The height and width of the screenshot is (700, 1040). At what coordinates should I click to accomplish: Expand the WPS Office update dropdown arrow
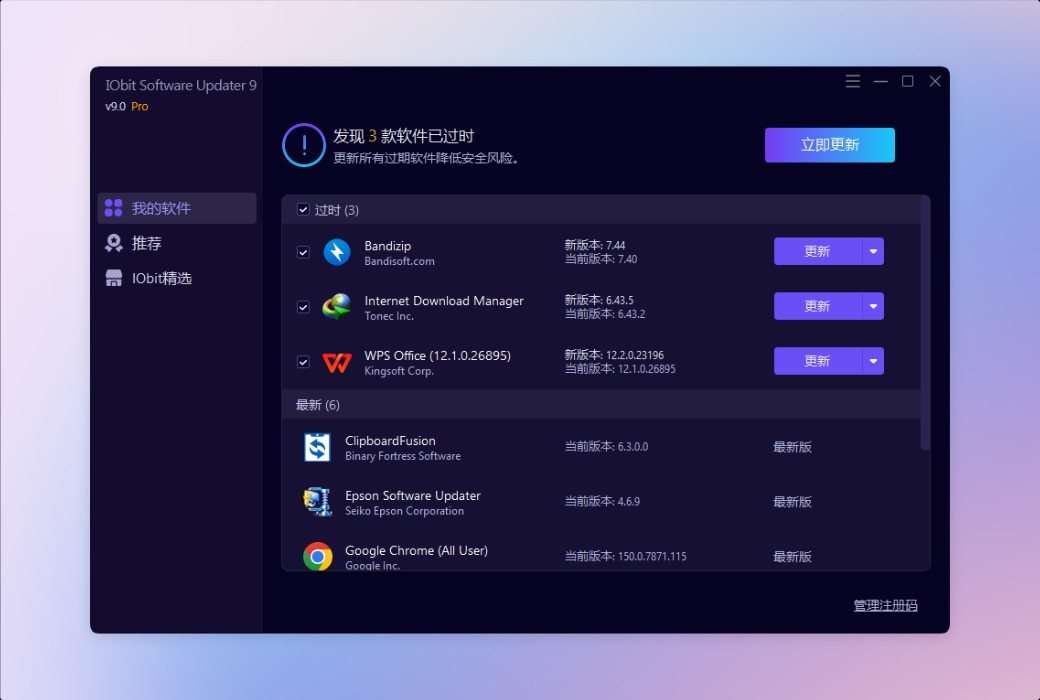tap(874, 362)
